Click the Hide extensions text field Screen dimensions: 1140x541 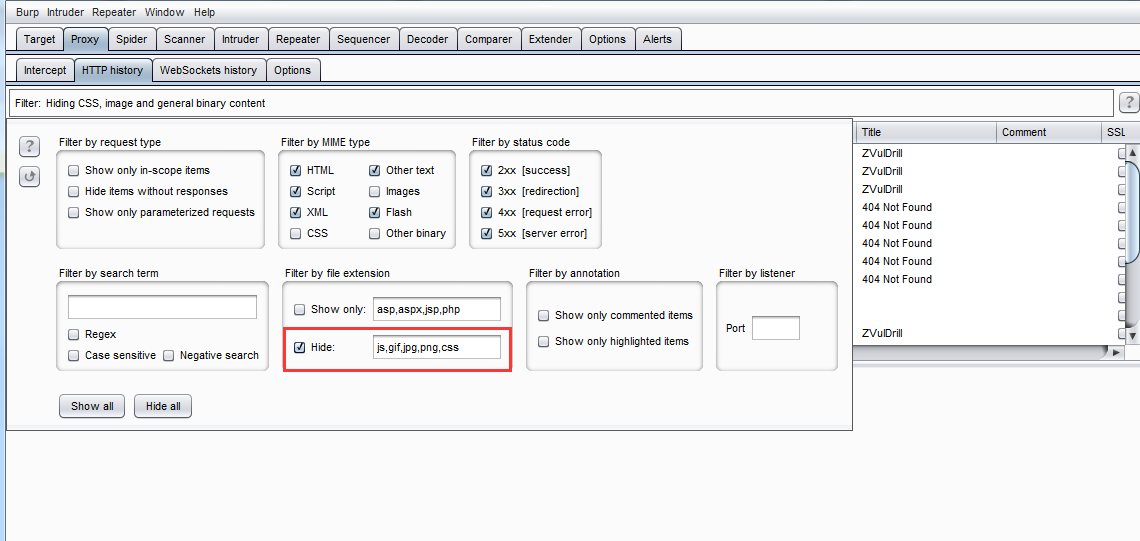click(437, 347)
